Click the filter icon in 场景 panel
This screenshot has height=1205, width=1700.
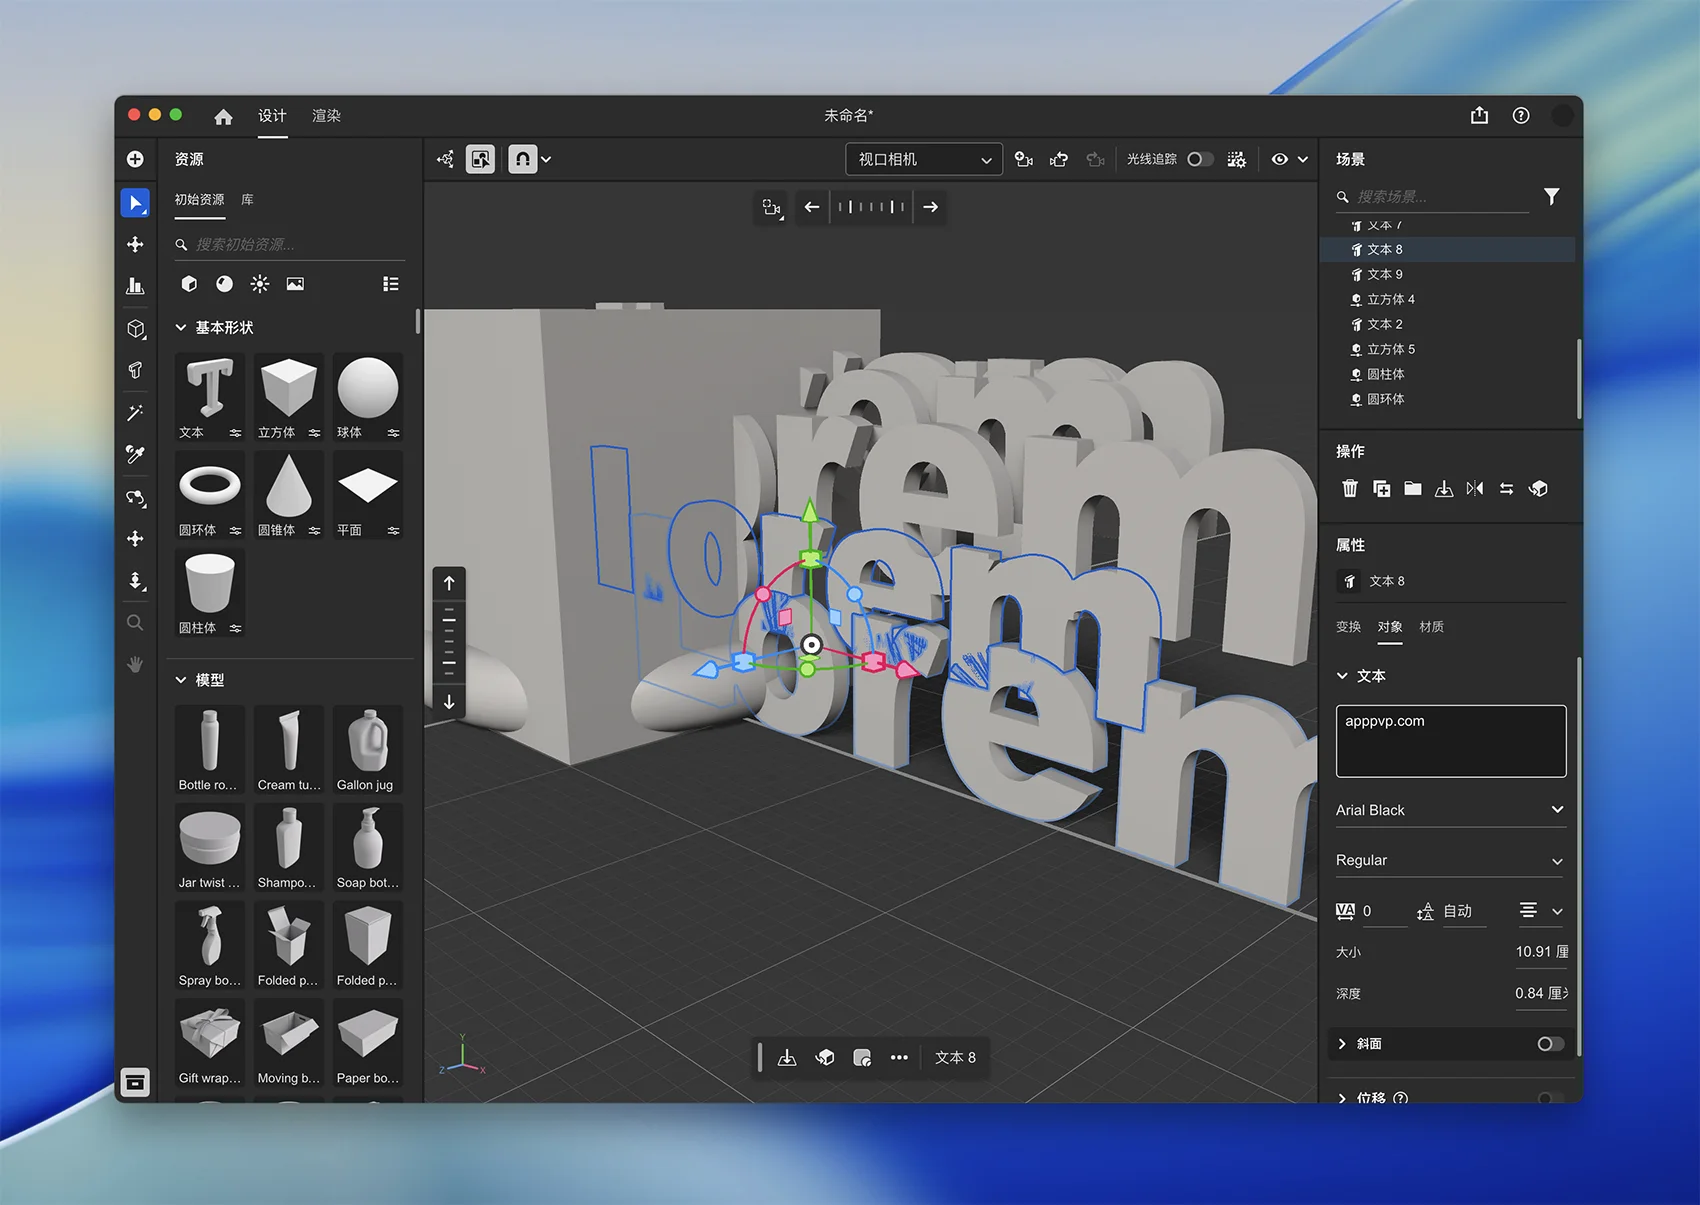coord(1551,197)
